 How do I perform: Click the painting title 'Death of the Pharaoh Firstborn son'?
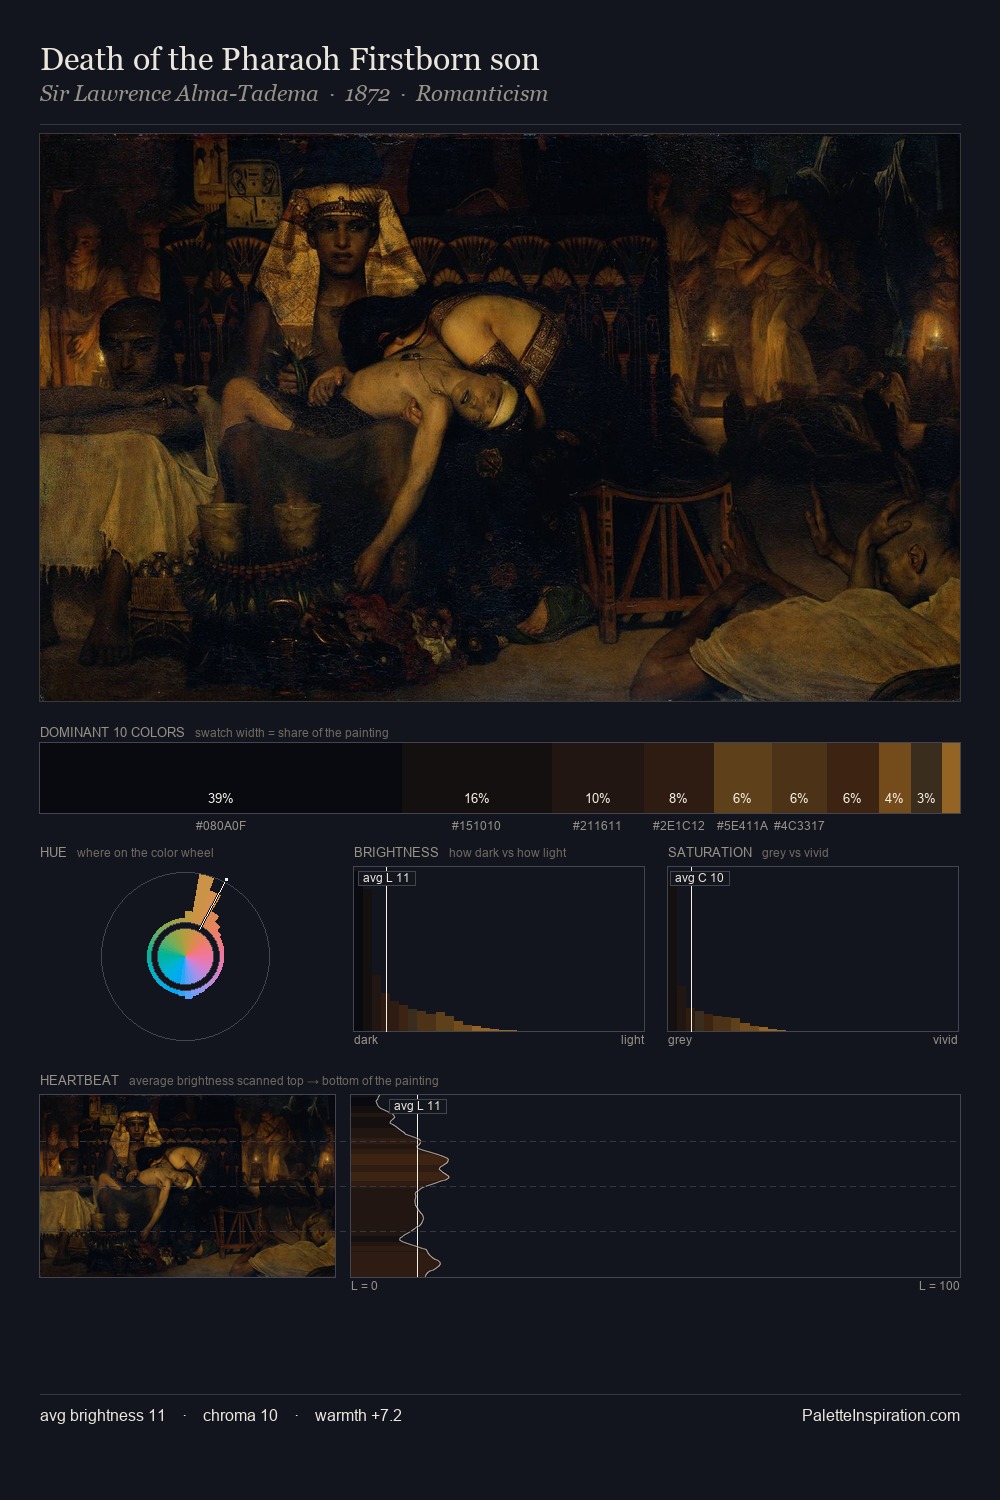(x=290, y=59)
